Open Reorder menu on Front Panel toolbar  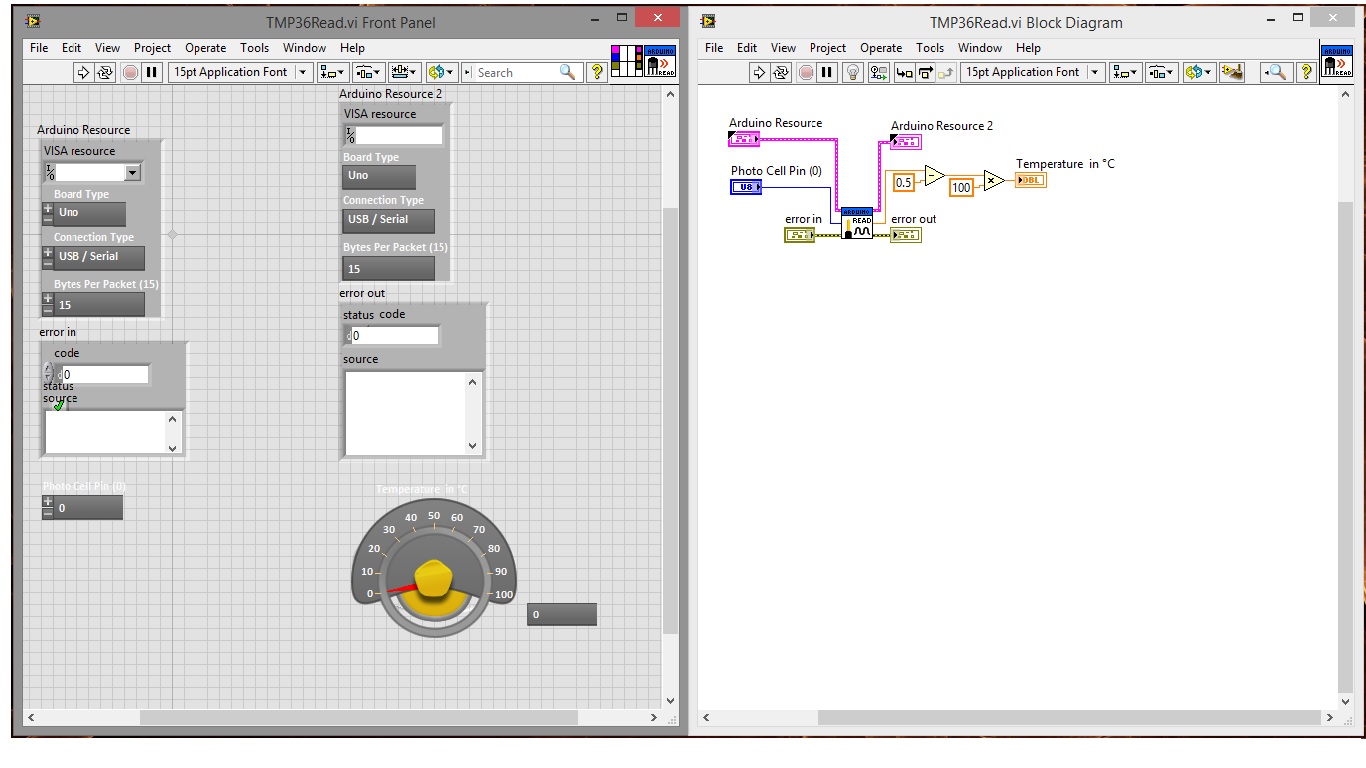441,72
